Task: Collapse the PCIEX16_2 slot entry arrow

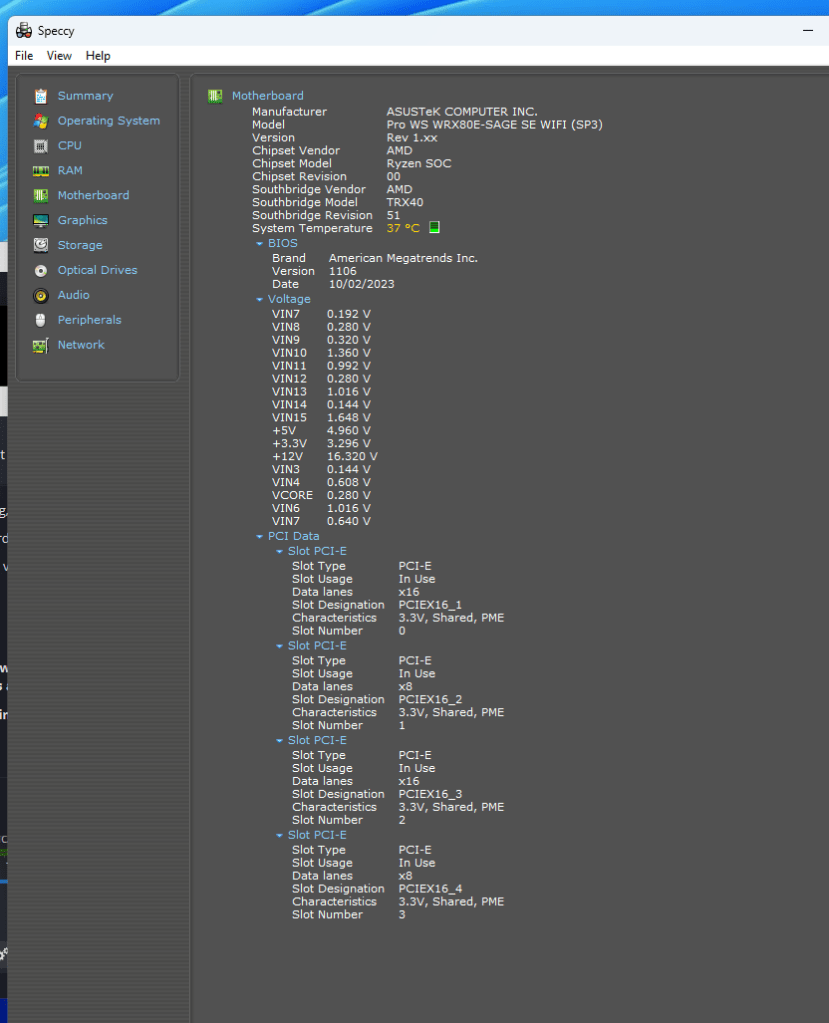Action: (279, 646)
